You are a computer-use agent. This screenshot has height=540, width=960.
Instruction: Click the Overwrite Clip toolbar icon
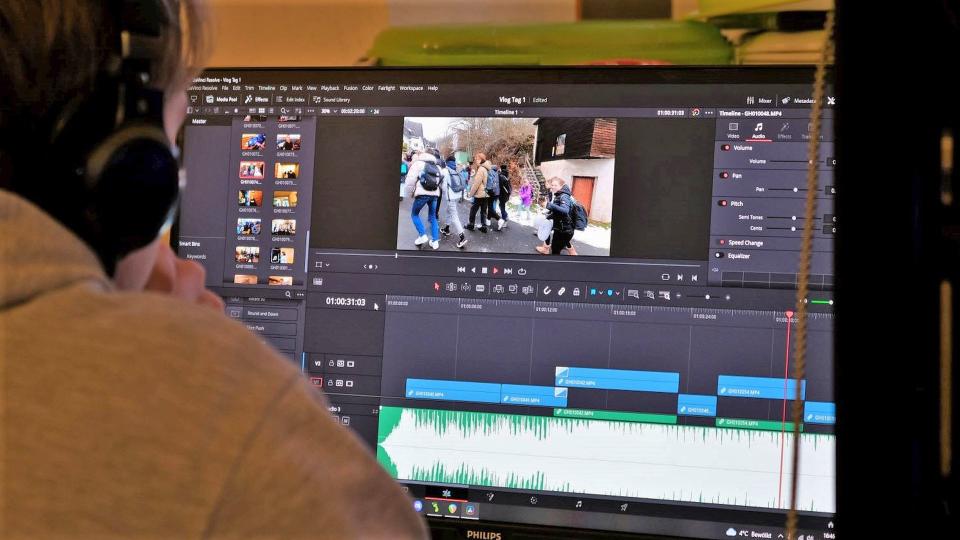[513, 288]
